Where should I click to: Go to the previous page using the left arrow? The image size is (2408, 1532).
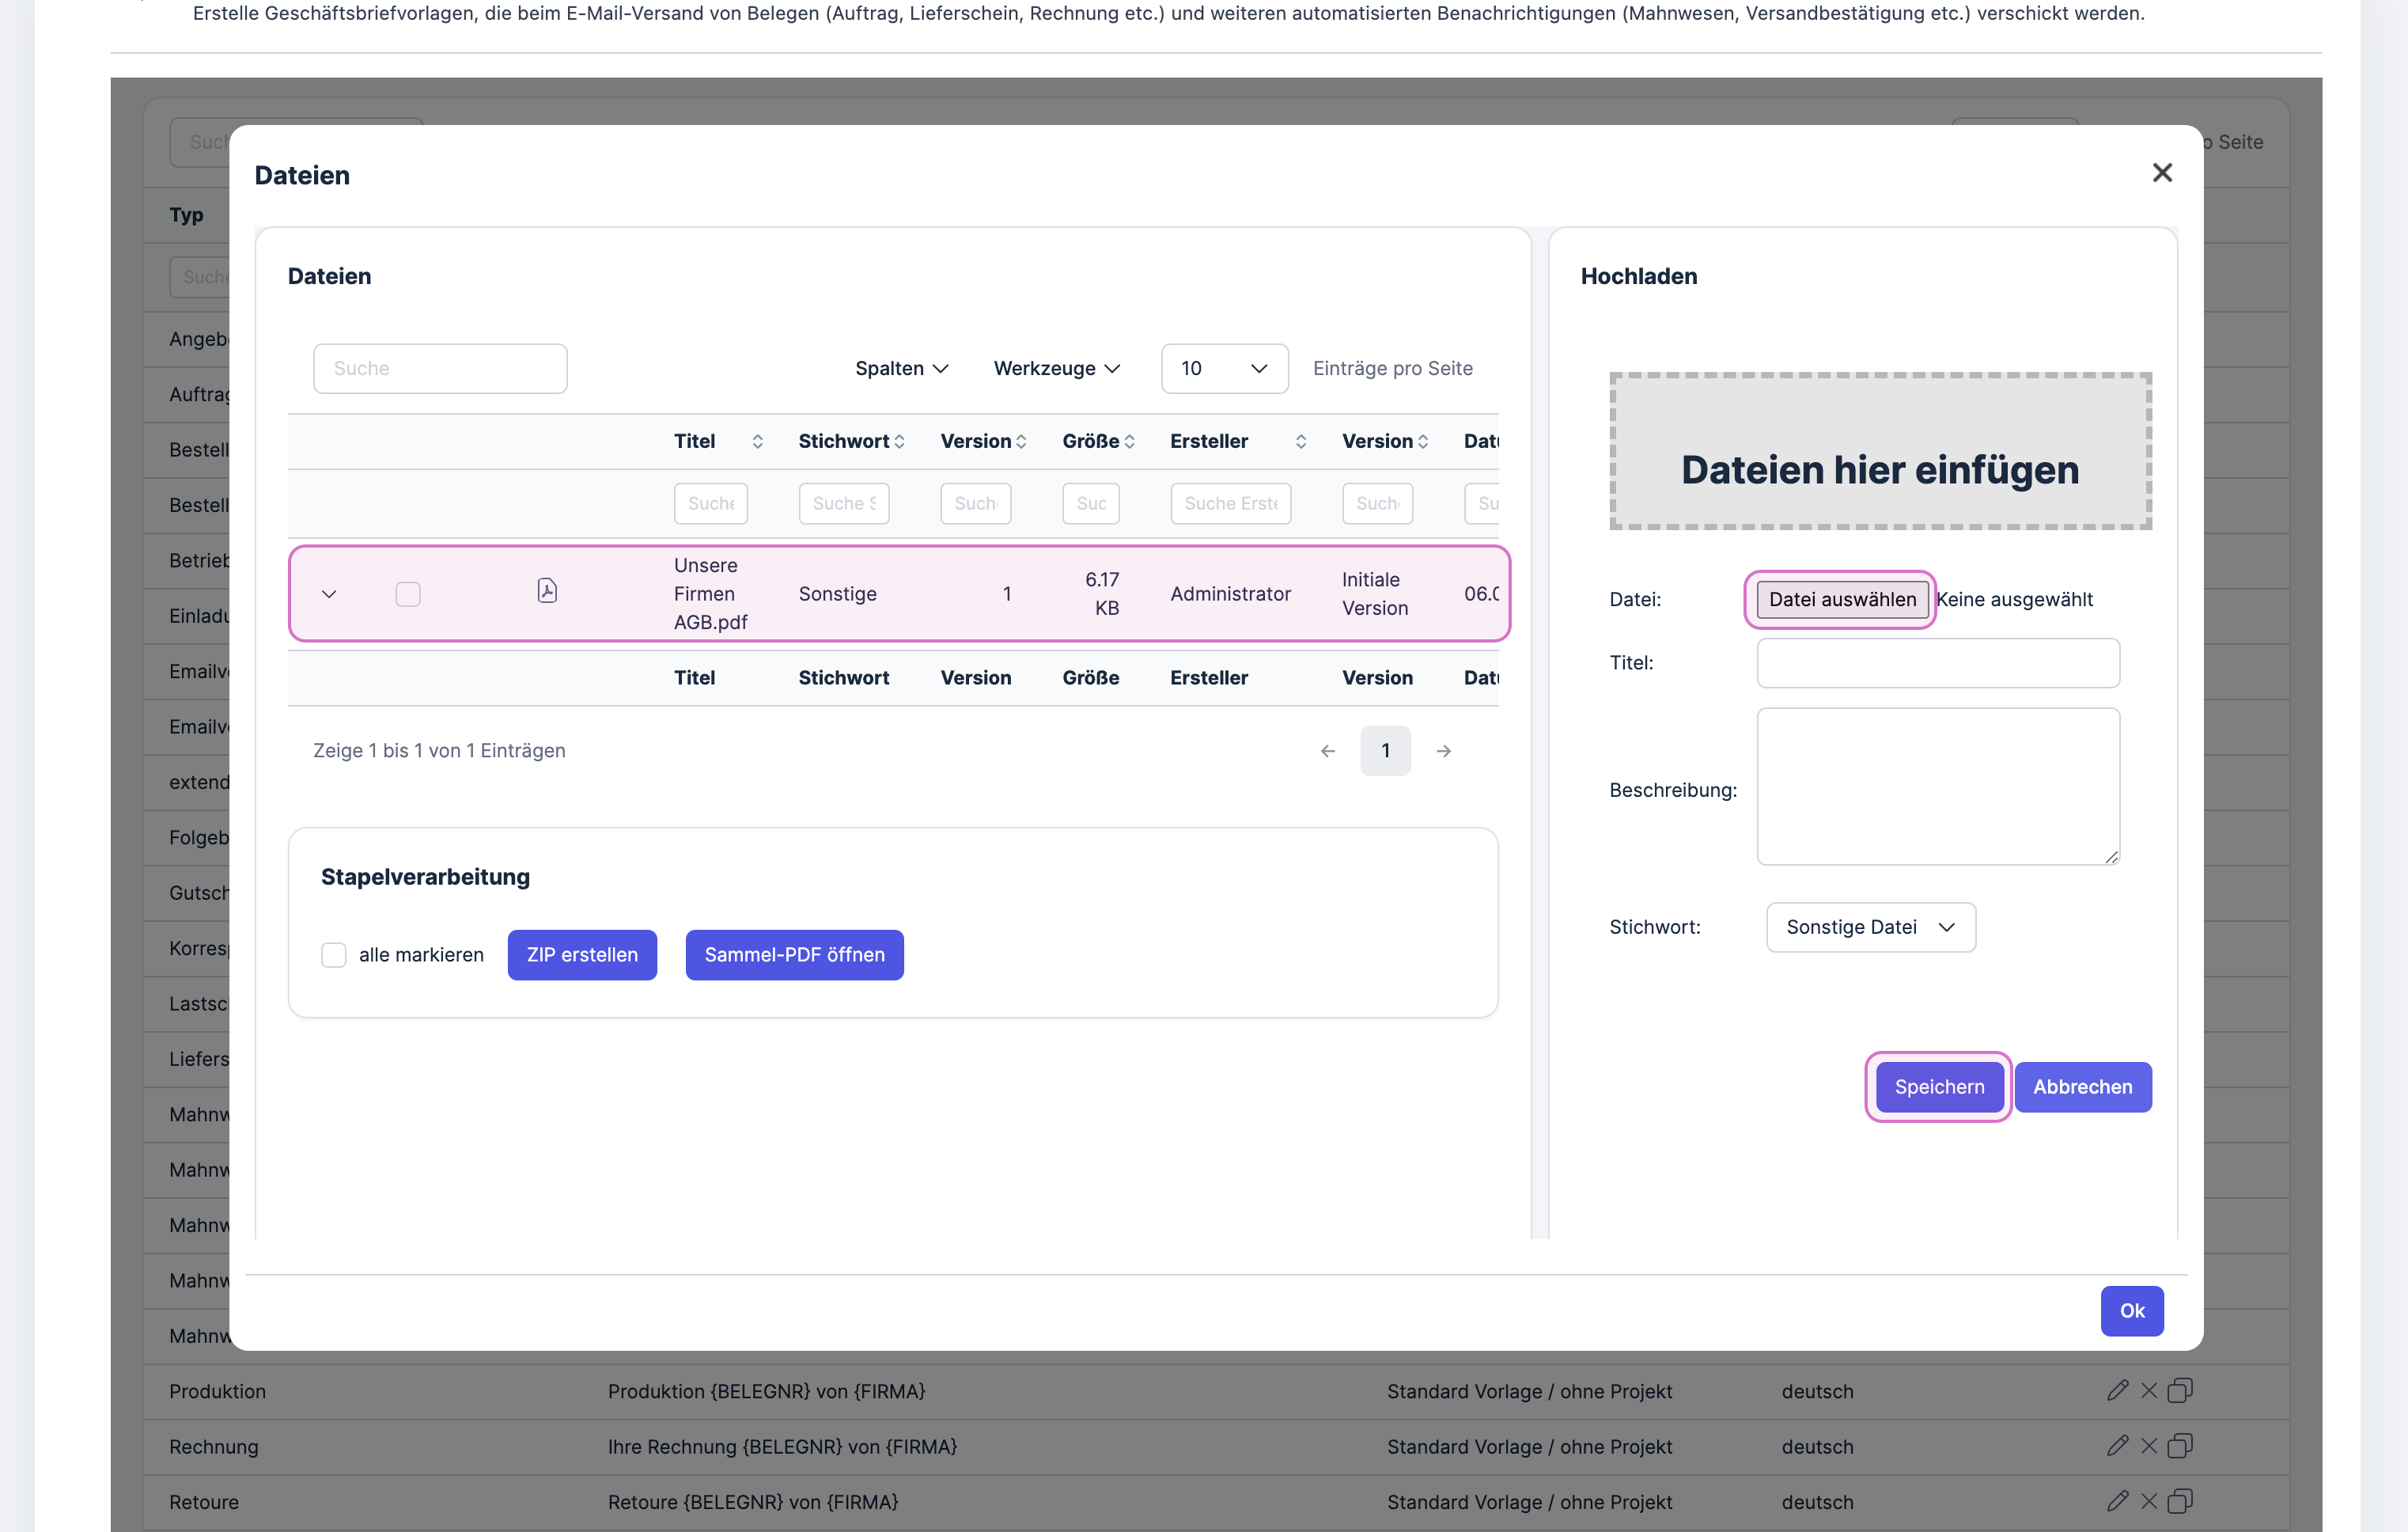(1328, 751)
